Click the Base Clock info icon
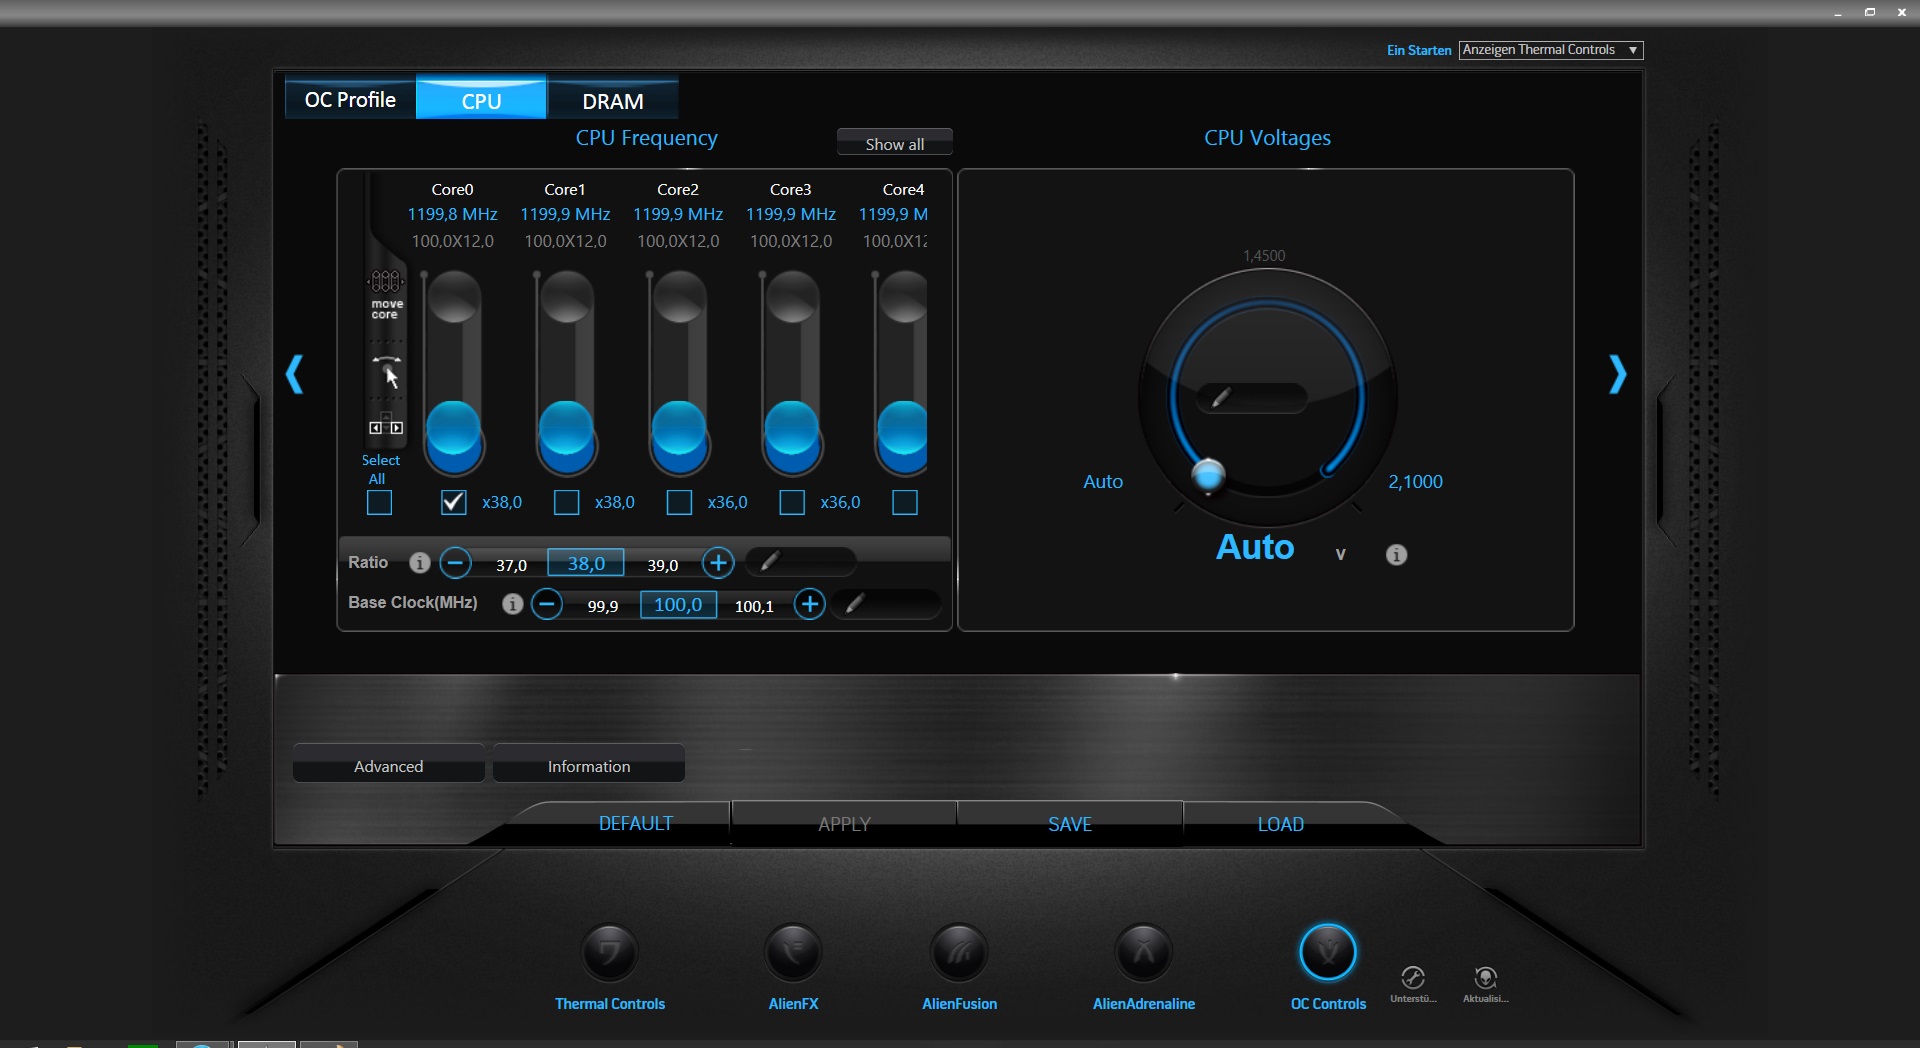 click(512, 604)
